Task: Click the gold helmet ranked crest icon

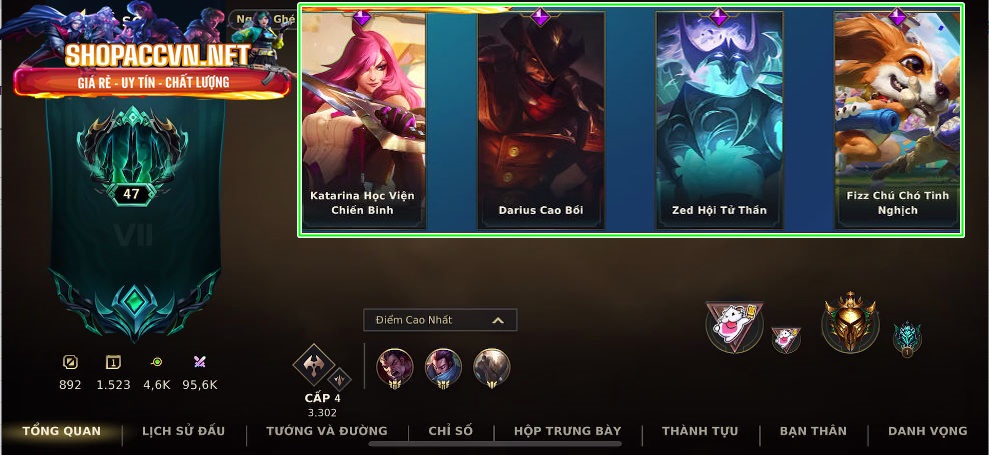Action: click(850, 322)
